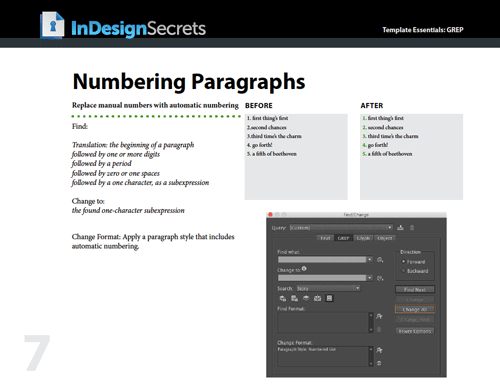Click Specify attributes to find icon

(x=379, y=316)
